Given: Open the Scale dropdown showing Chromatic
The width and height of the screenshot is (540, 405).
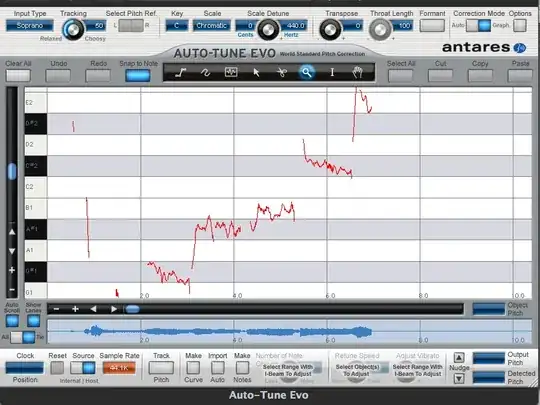Looking at the screenshot, I should [211, 25].
